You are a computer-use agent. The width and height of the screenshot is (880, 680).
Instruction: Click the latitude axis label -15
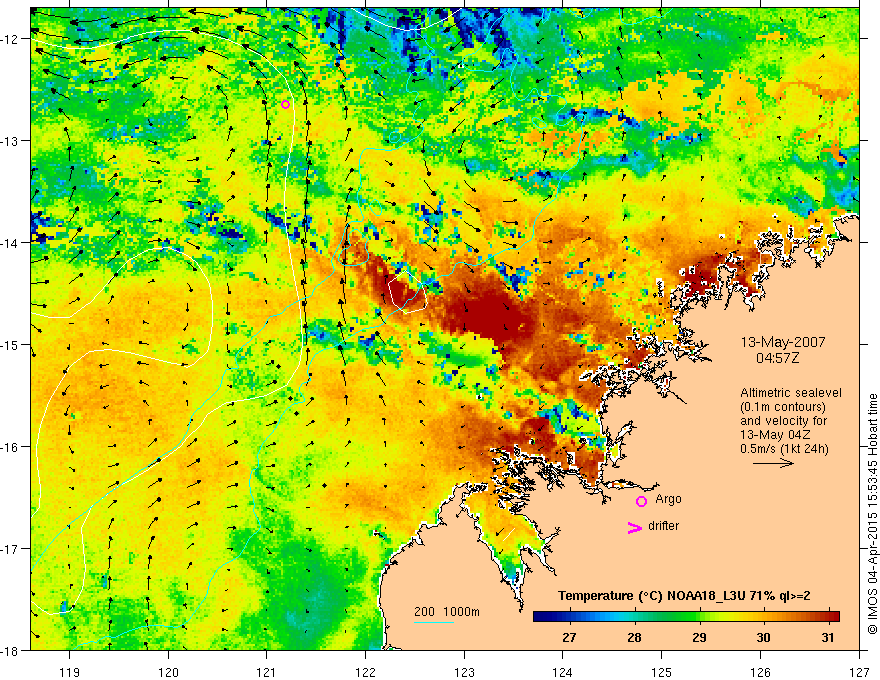click(x=11, y=344)
